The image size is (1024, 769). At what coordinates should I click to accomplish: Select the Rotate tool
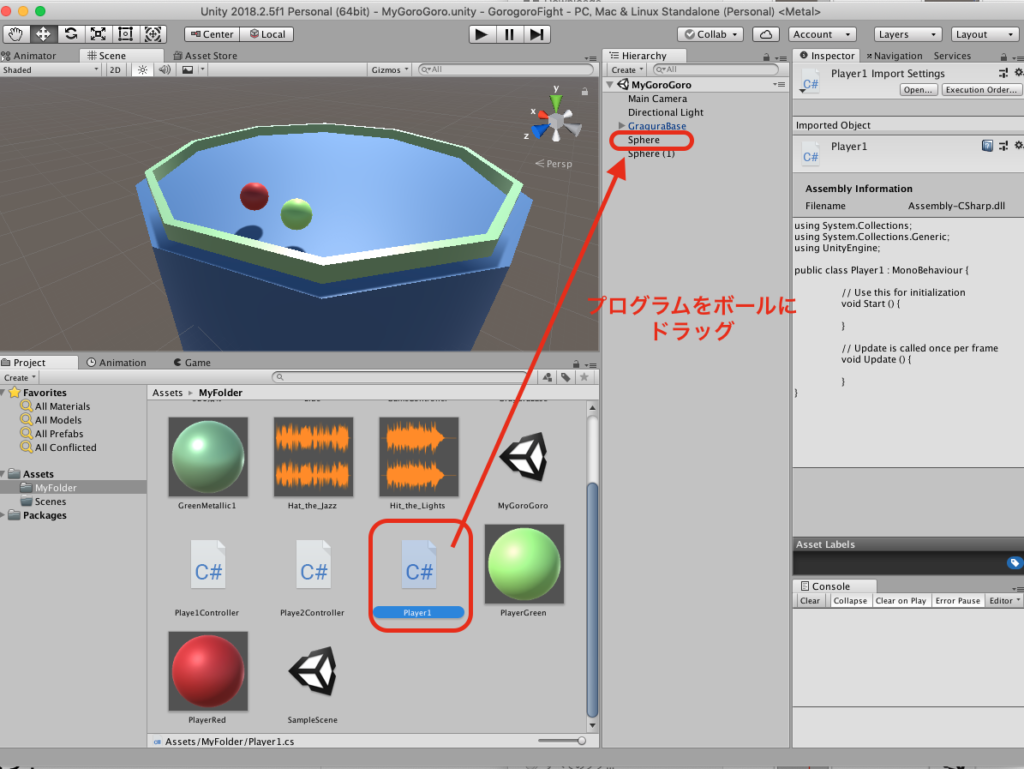point(70,34)
